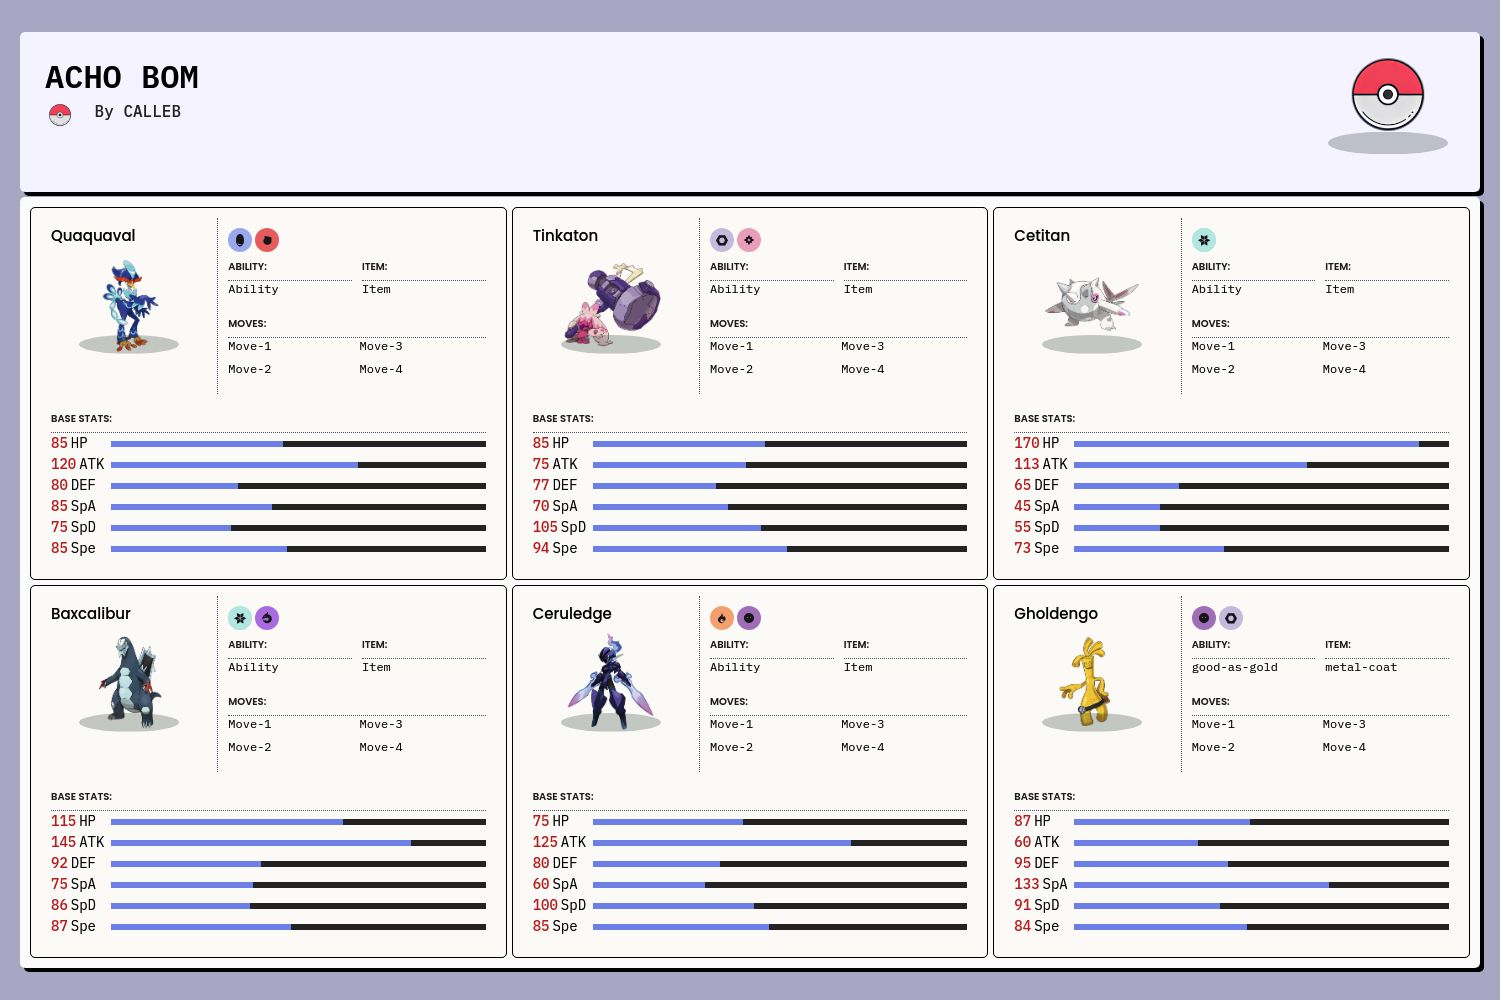The image size is (1500, 1000).
Task: Click Ceruledge's orange Fire type icon
Action: [722, 618]
